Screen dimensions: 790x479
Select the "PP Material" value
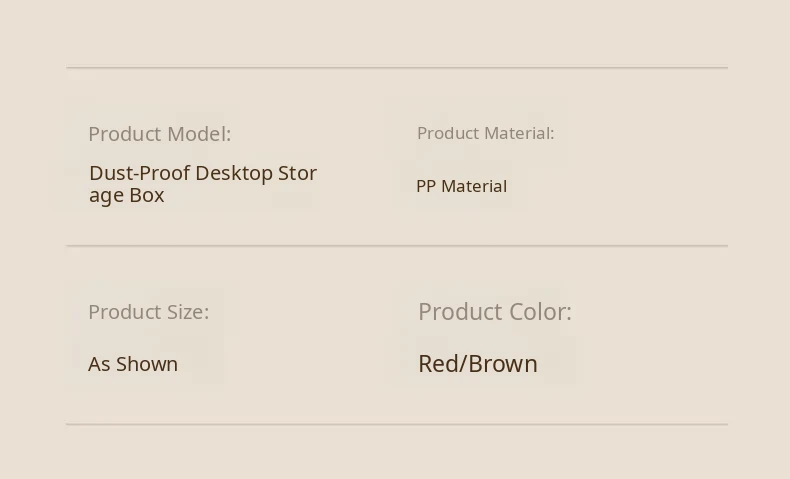coord(461,186)
